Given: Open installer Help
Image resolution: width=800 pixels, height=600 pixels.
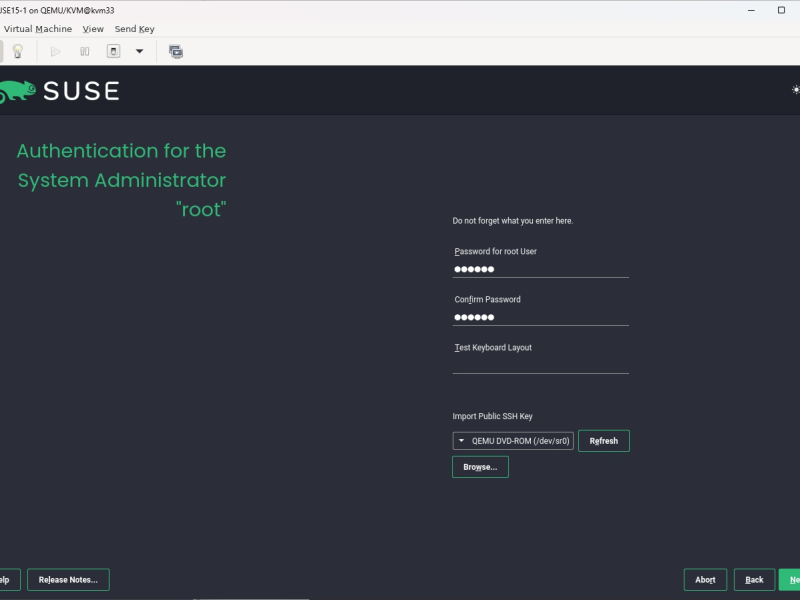Looking at the screenshot, I should [10, 580].
